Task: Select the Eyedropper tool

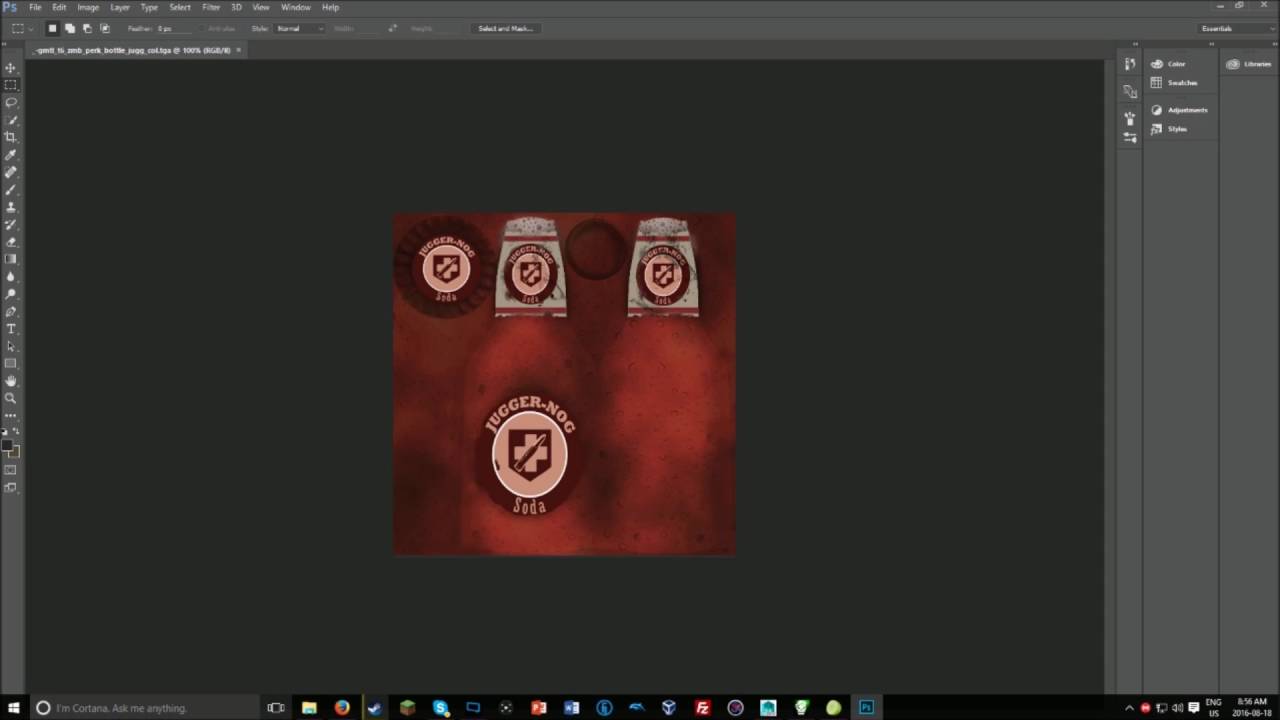Action: coord(11,155)
